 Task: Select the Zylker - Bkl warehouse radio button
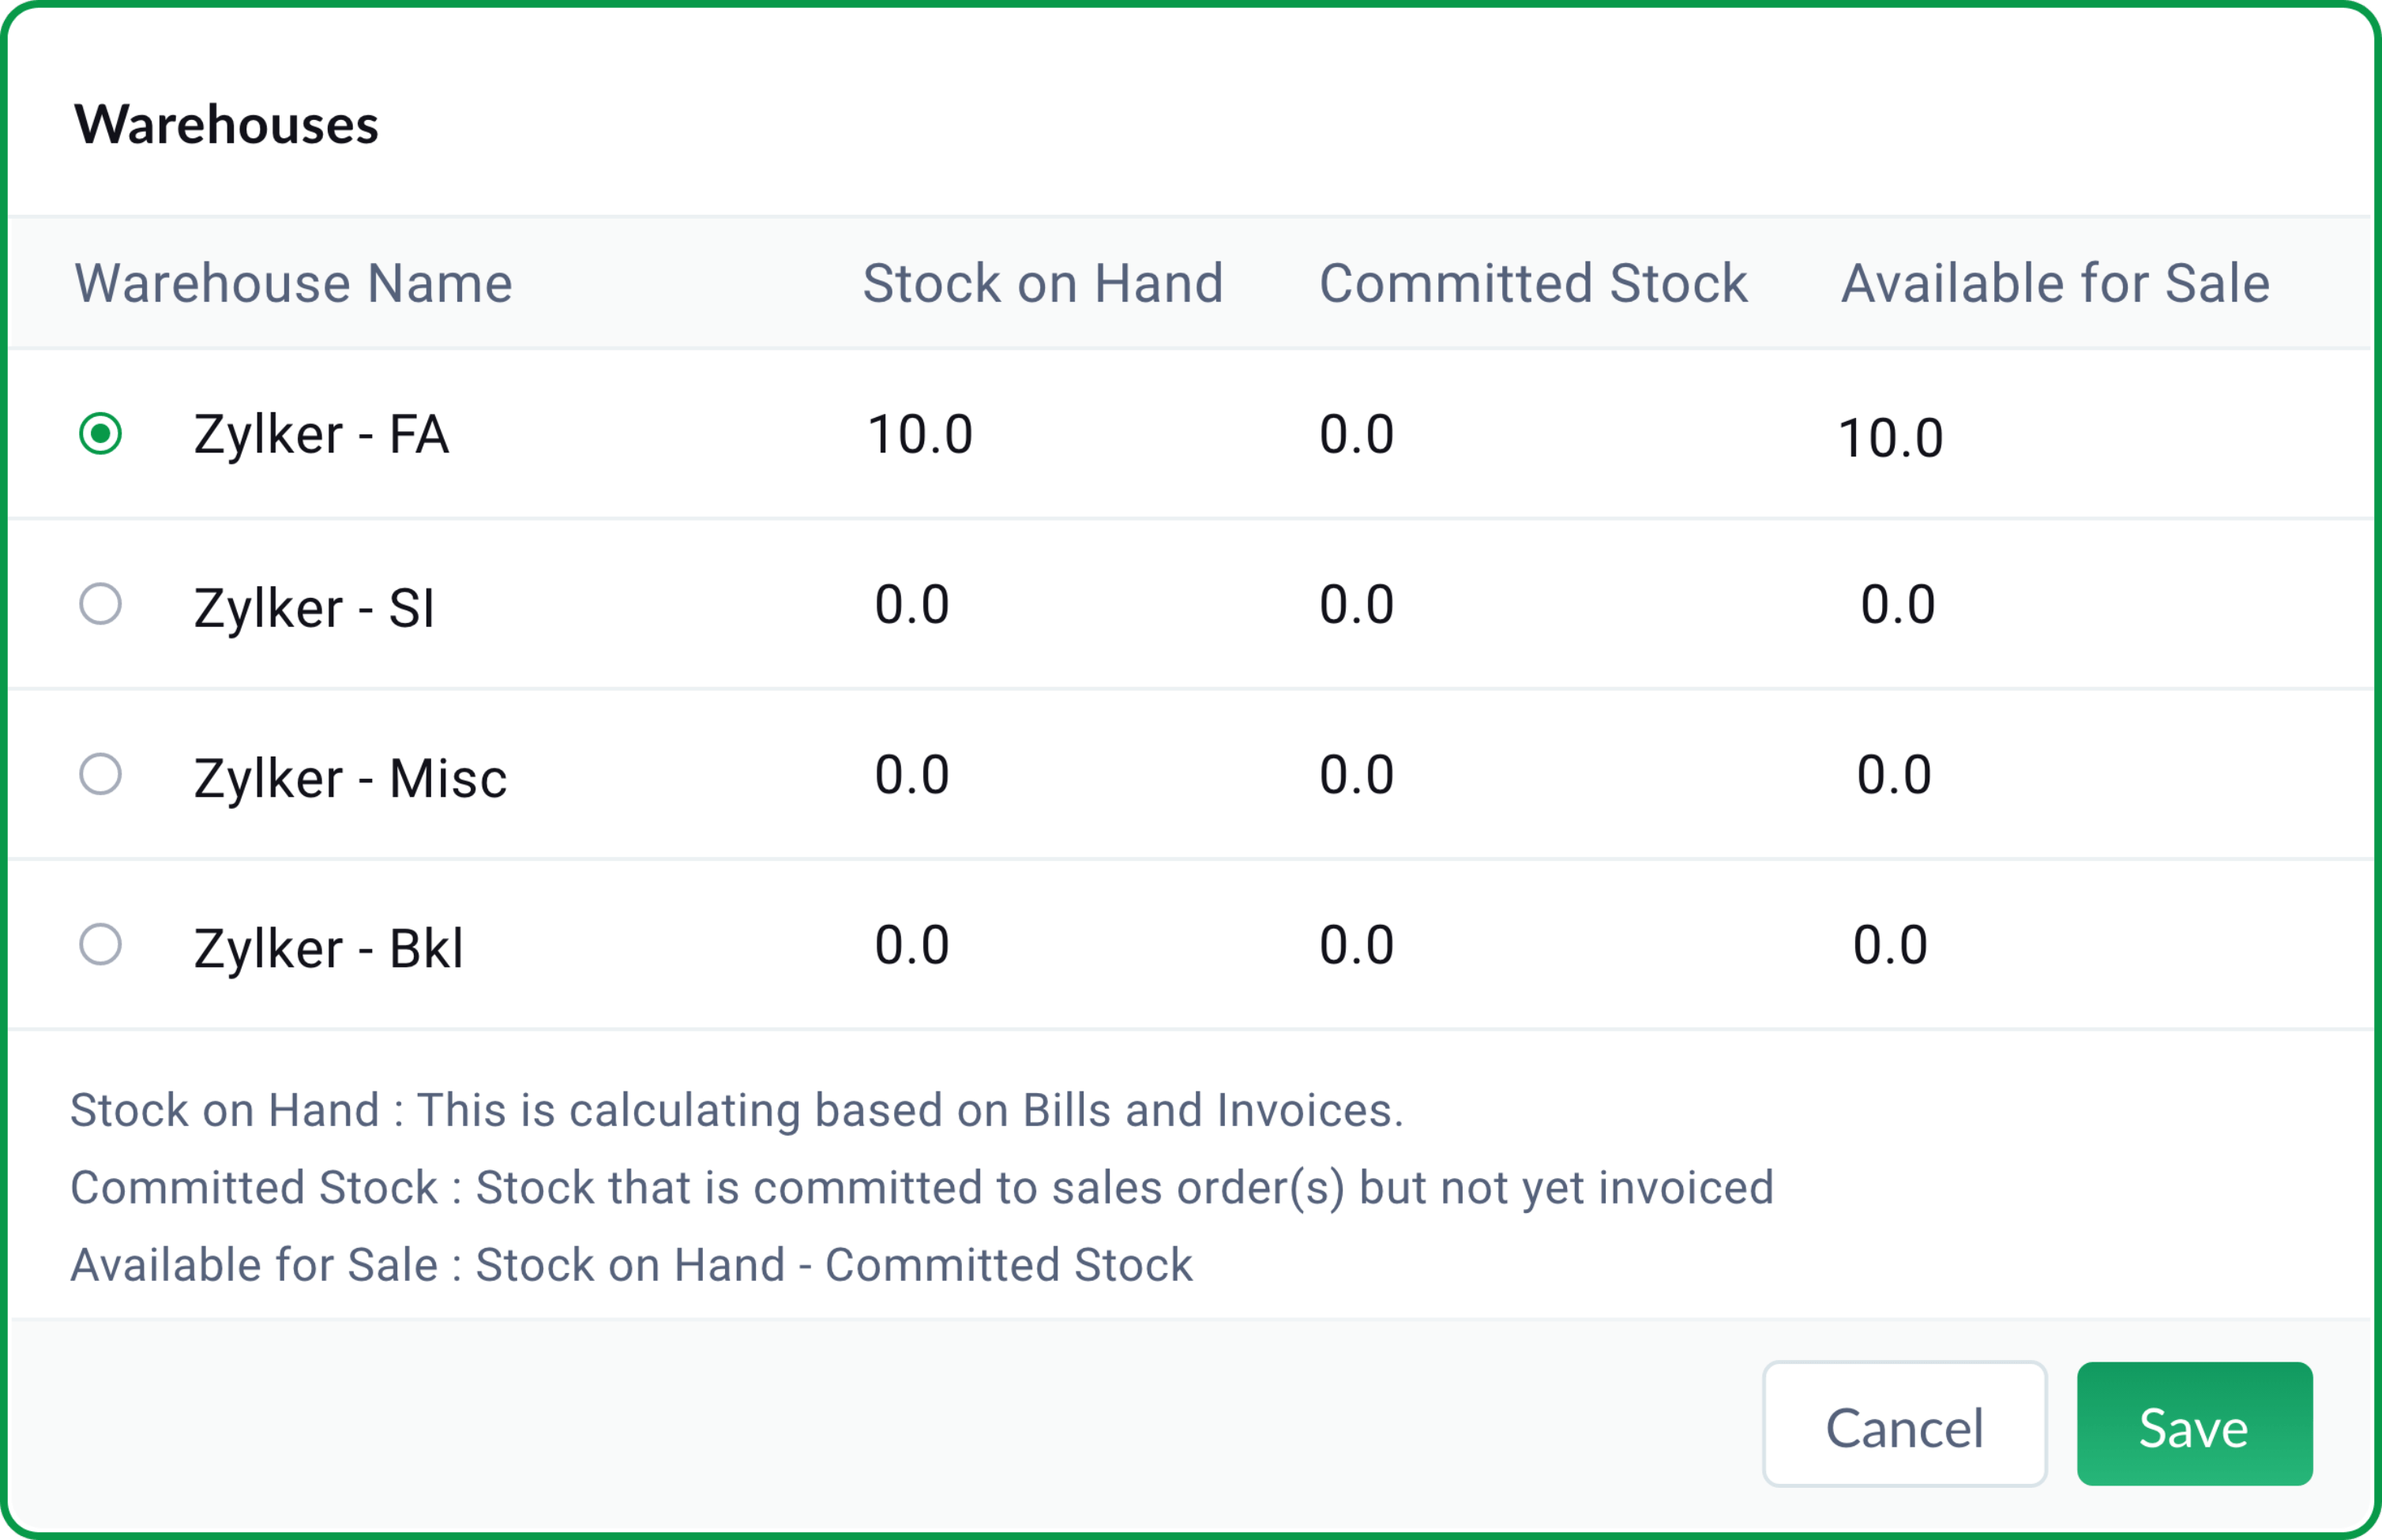click(x=100, y=944)
